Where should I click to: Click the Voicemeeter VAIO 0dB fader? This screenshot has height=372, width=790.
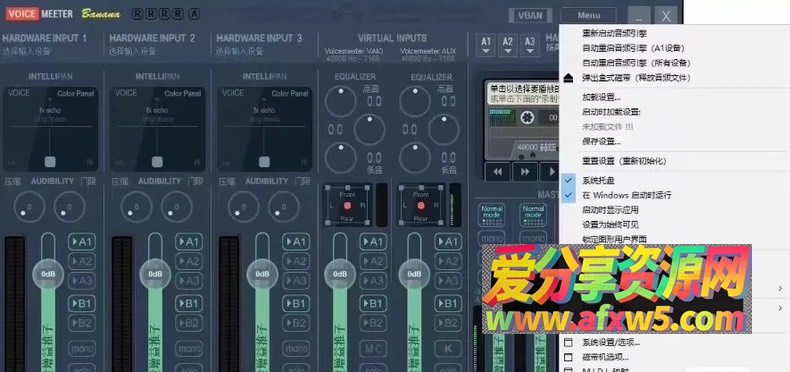click(x=340, y=274)
